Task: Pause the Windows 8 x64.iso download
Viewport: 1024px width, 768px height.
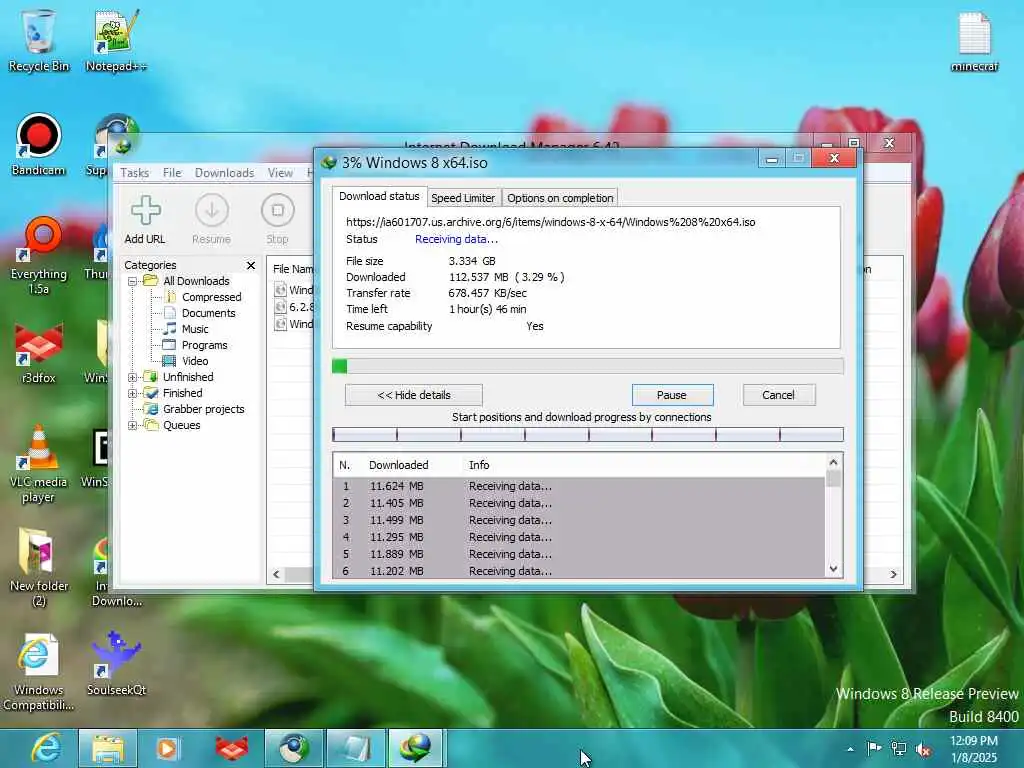Action: coord(672,395)
